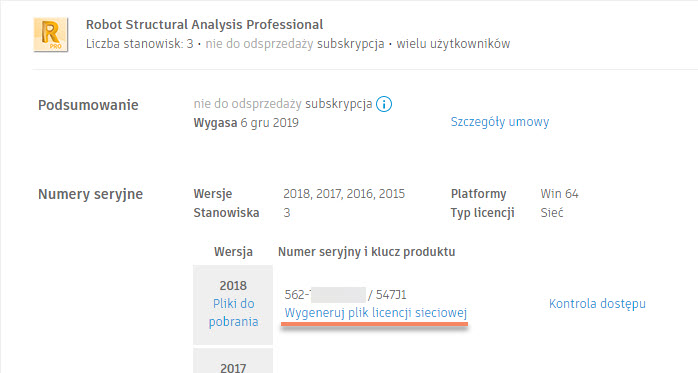
Task: Click Wygeneruj plik licencji sieciowej link
Action: 376,313
